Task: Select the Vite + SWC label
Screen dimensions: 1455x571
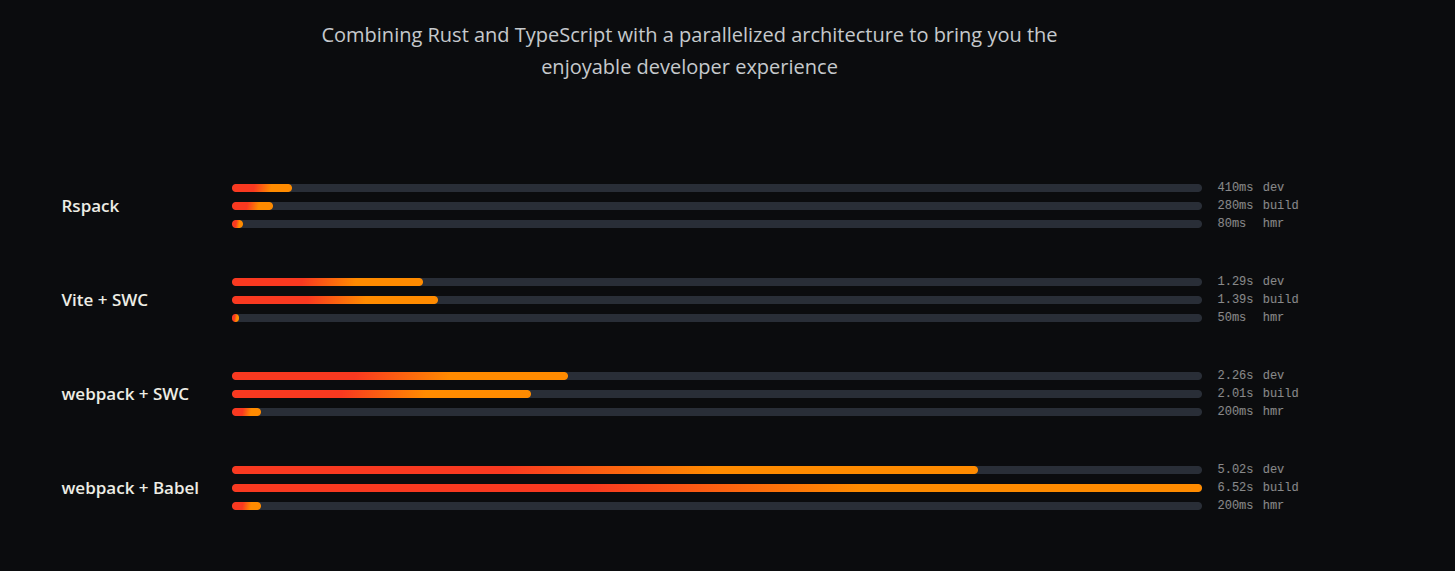Action: coord(105,300)
